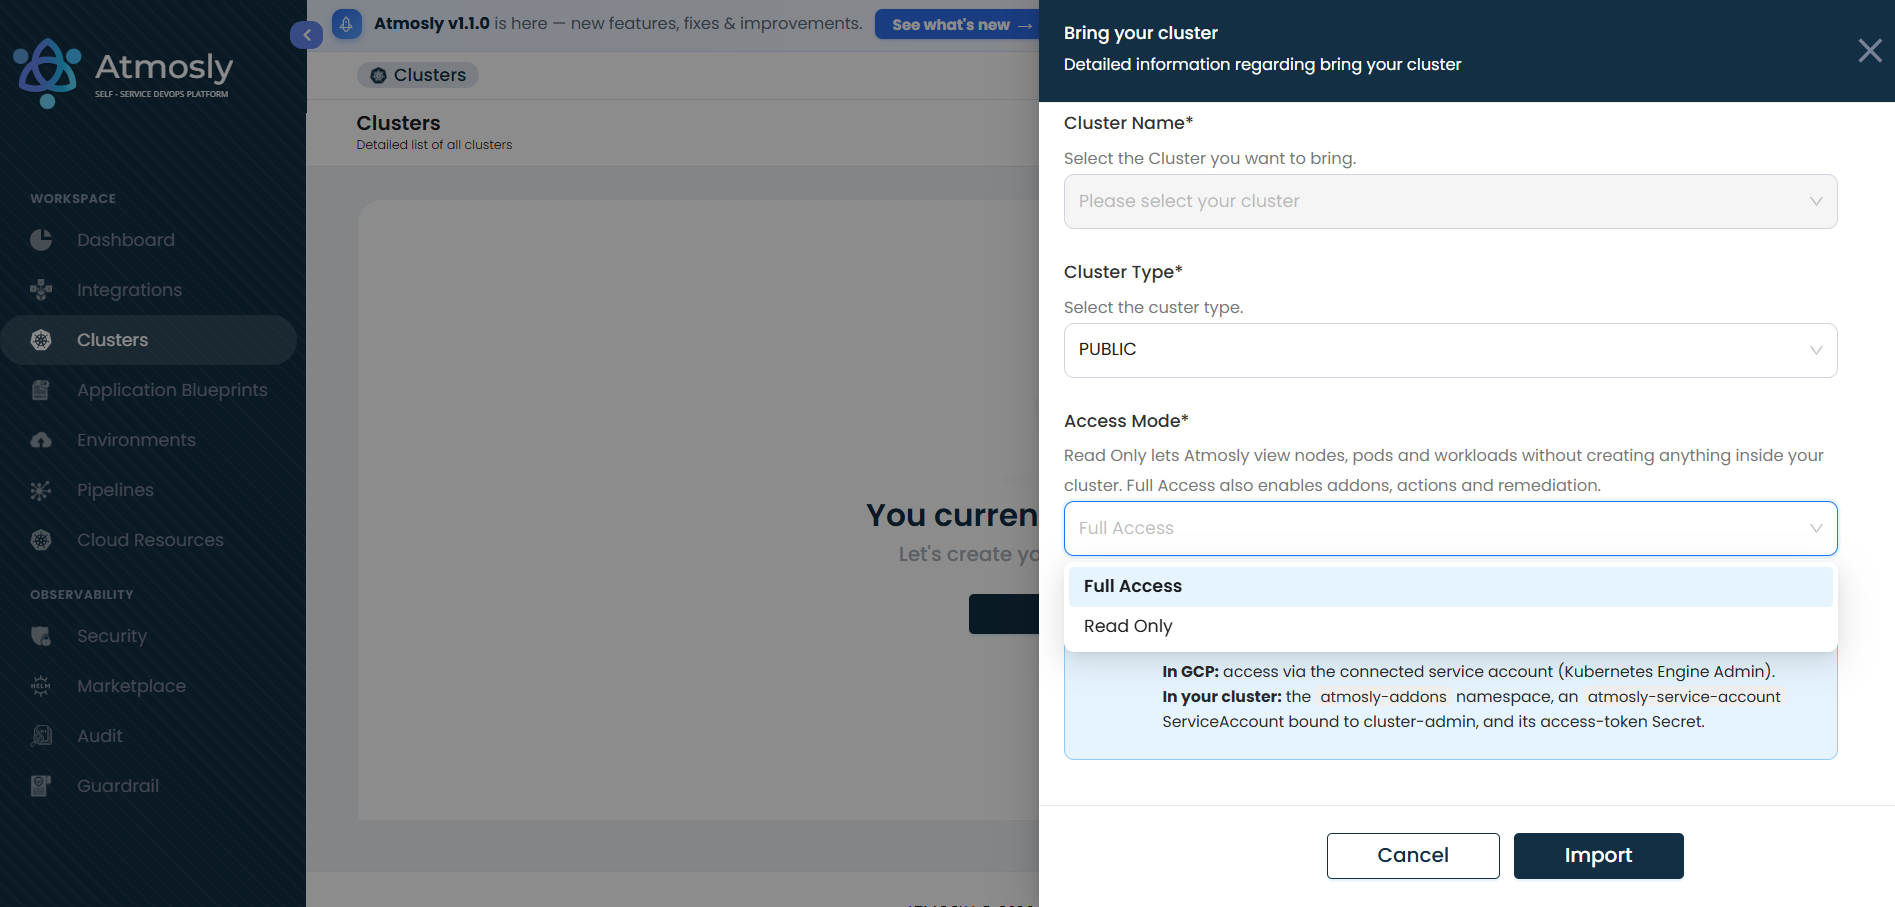This screenshot has height=907, width=1895.
Task: Click the Audit icon
Action: tap(41, 736)
